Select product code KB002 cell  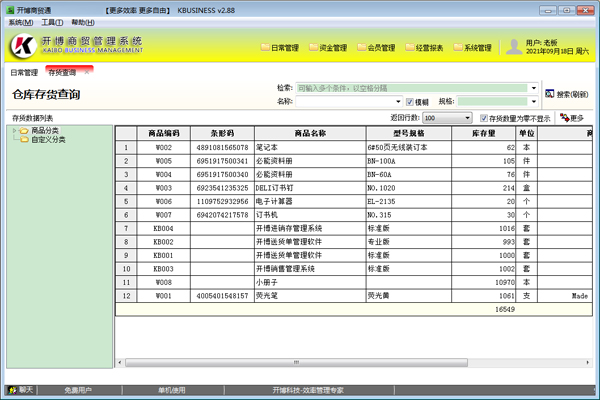[x=164, y=242]
